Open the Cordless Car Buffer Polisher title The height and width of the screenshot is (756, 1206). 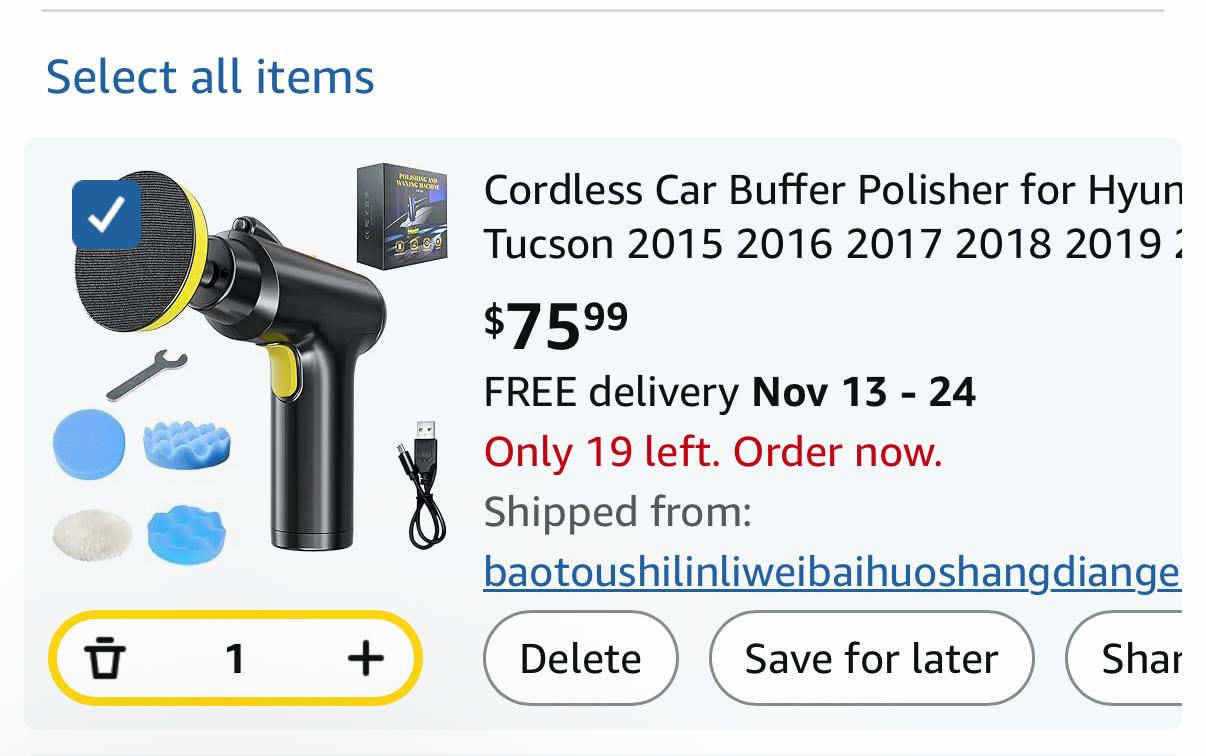coord(831,216)
